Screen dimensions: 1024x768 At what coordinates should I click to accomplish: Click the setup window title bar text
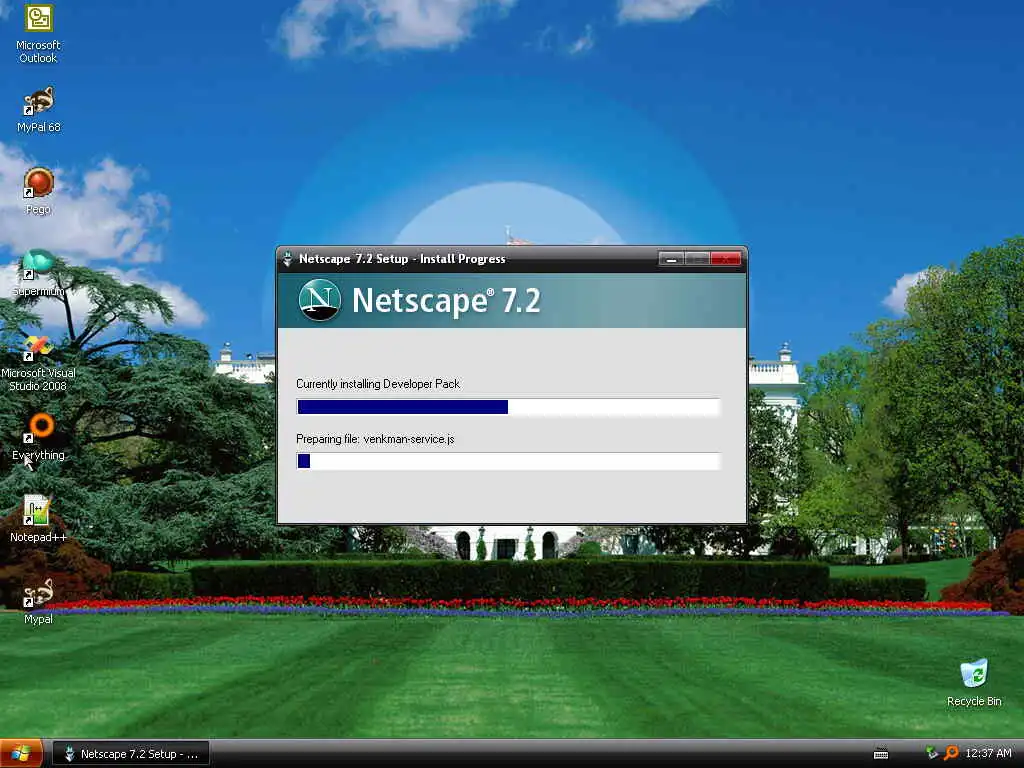[402, 259]
